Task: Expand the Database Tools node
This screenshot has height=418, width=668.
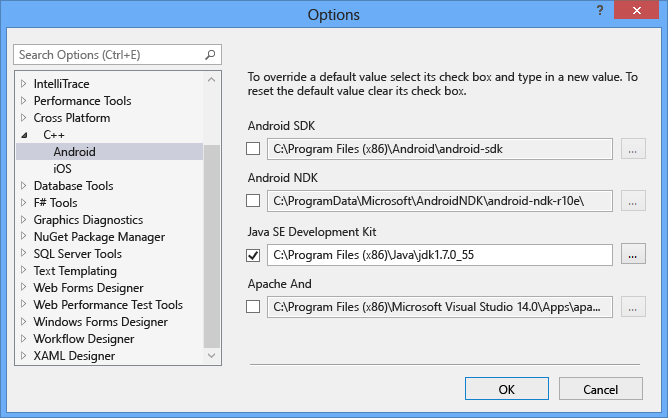Action: point(24,186)
